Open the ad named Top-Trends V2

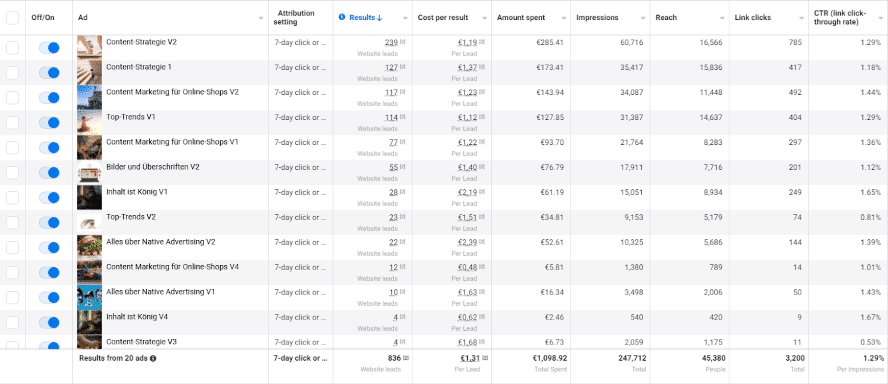coord(131,217)
